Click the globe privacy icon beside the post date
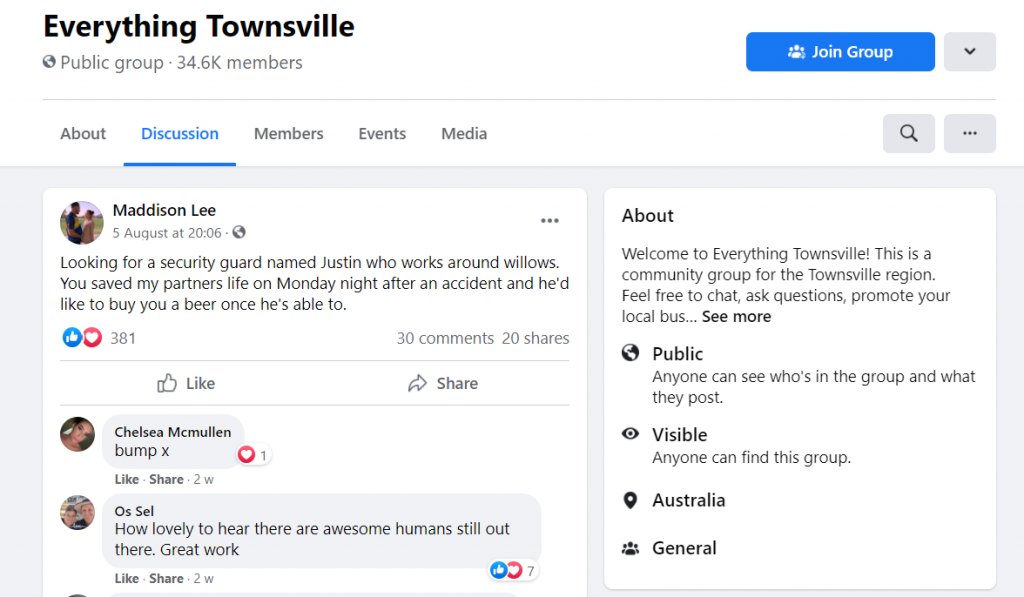The image size is (1024, 597). 239,233
